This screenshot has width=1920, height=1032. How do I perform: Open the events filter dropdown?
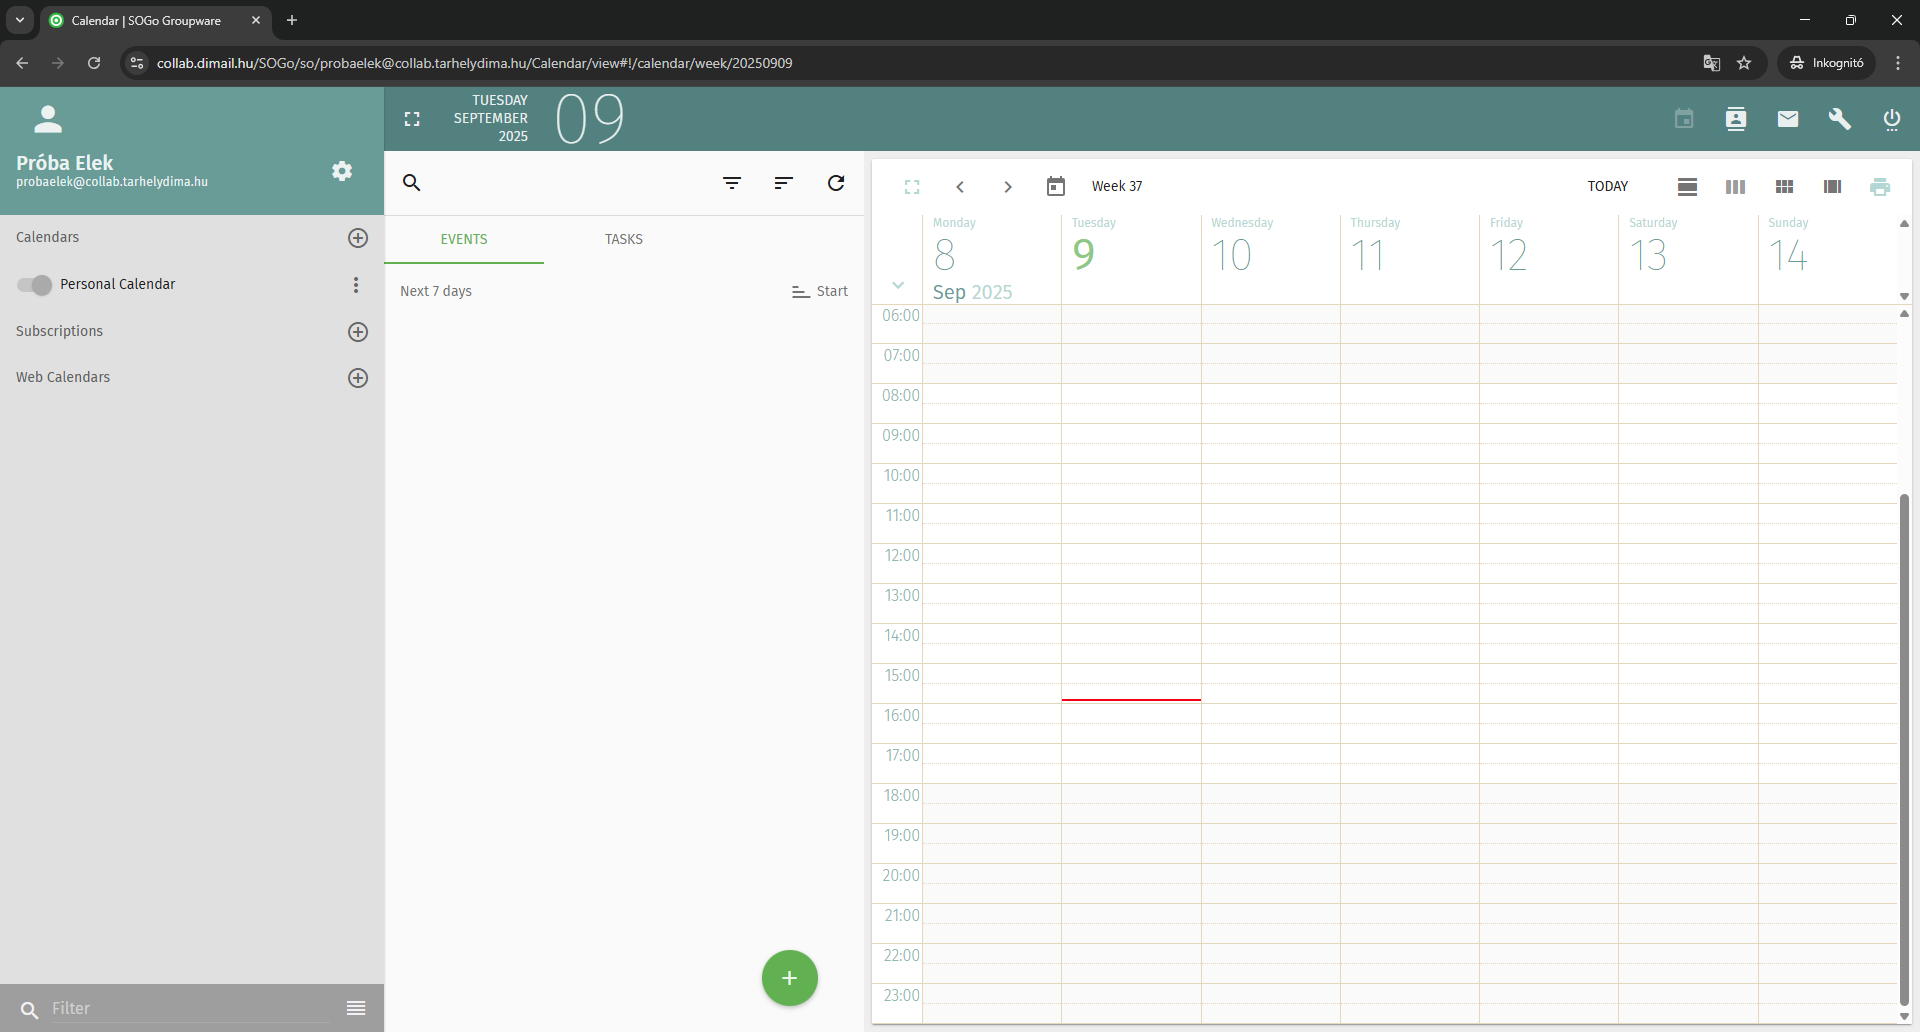[x=732, y=183]
